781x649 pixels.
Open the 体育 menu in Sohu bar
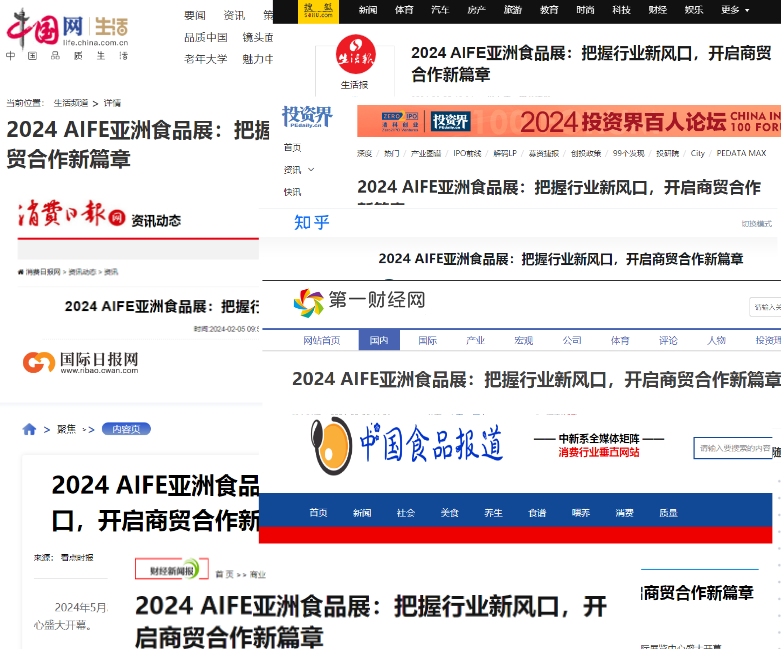point(404,10)
